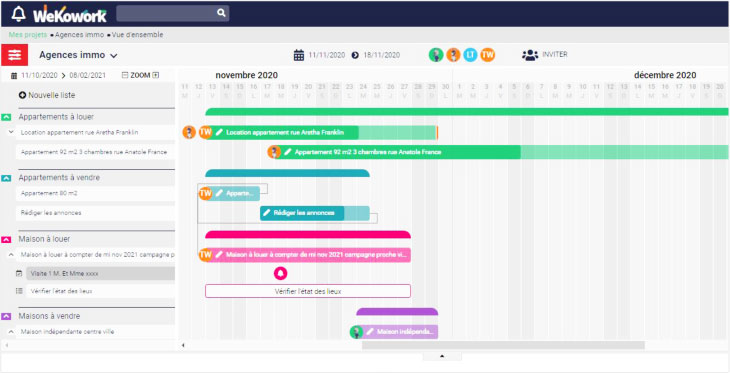Collapse the Appartements à louer list
Screen dimensions: 730x373
(6, 117)
